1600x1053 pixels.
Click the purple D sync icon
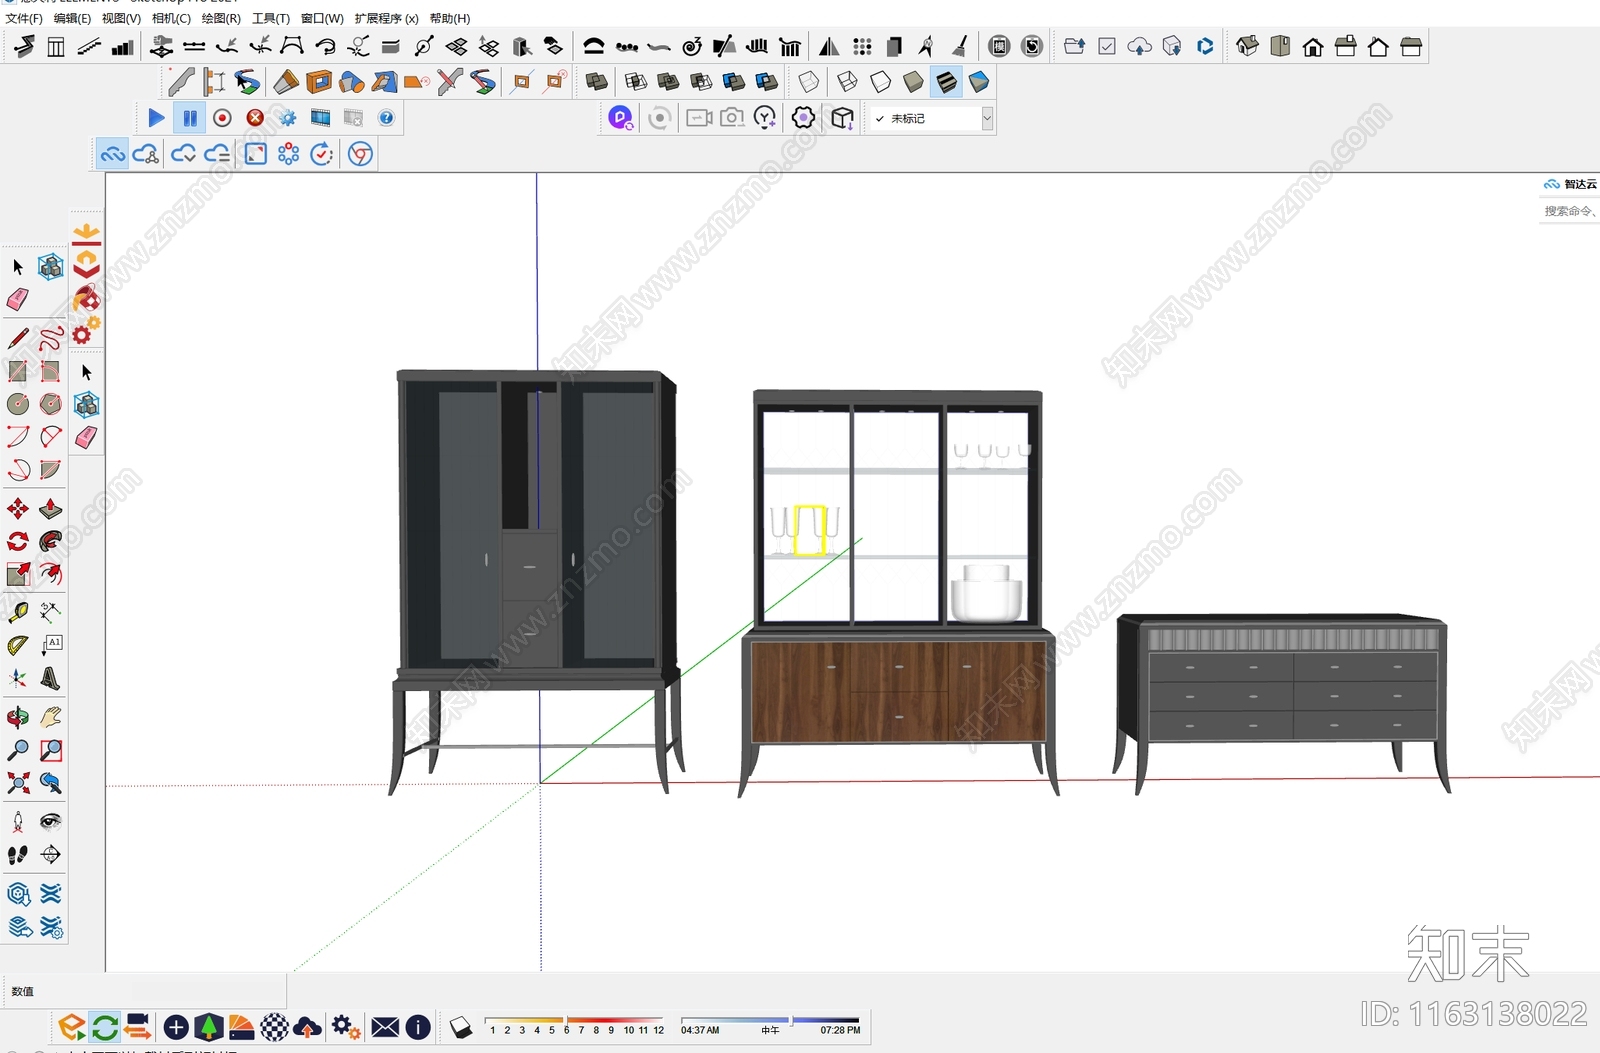coord(620,118)
